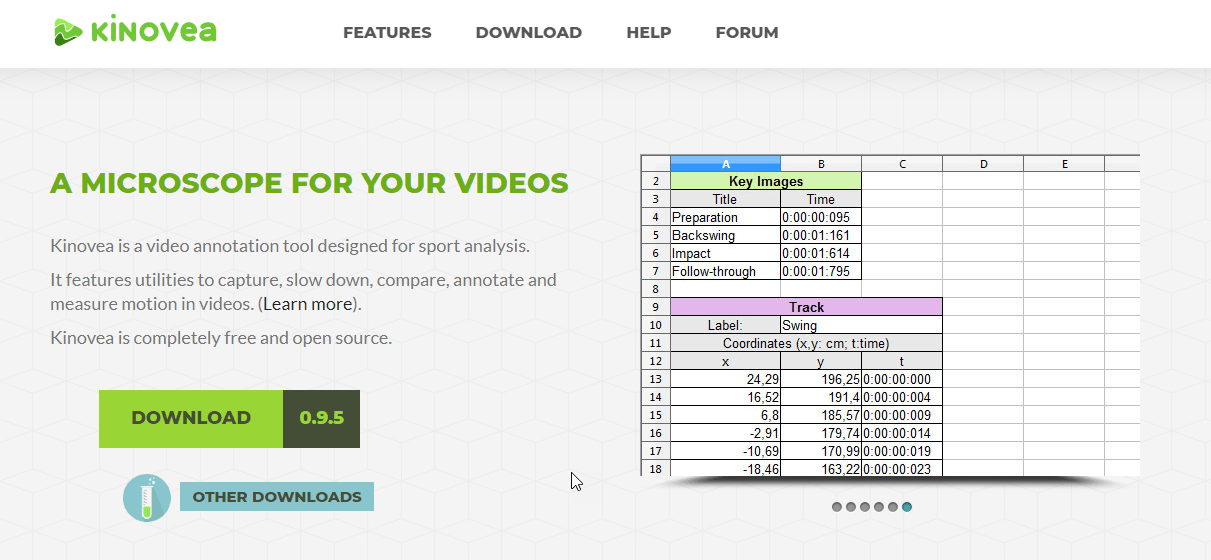The width and height of the screenshot is (1211, 560).
Task: Click the 'A MICROSCOPE FOR YOUR VIDEOS' heading
Action: pyautogui.click(x=309, y=184)
